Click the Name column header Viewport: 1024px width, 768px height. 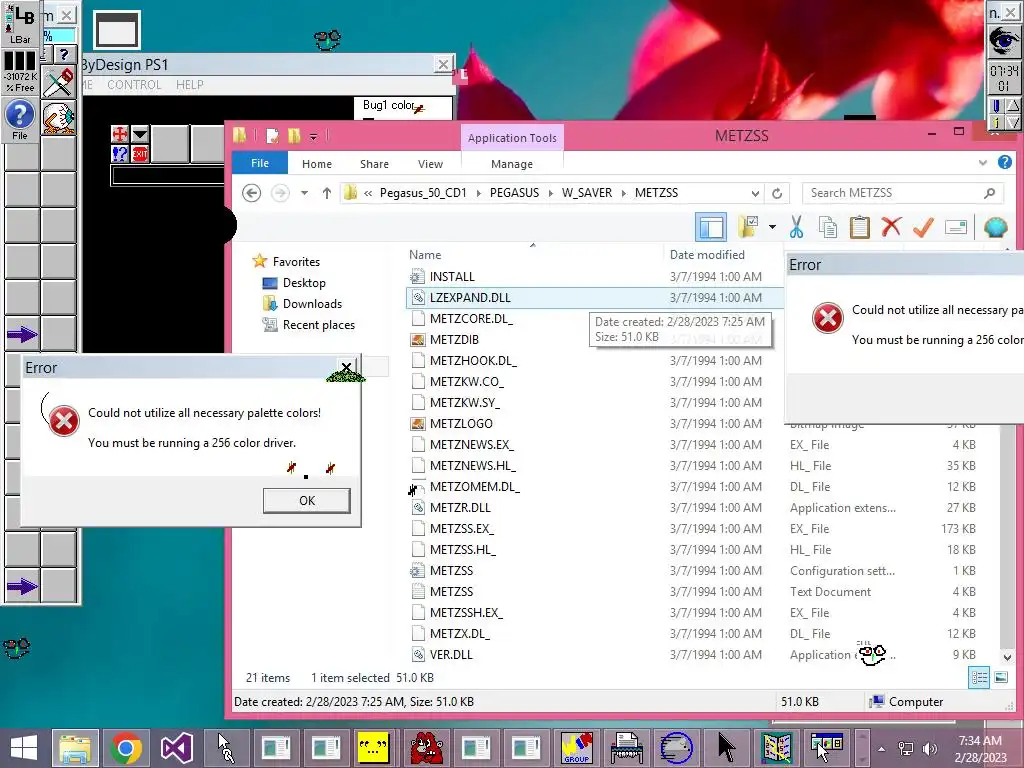pyautogui.click(x=425, y=255)
